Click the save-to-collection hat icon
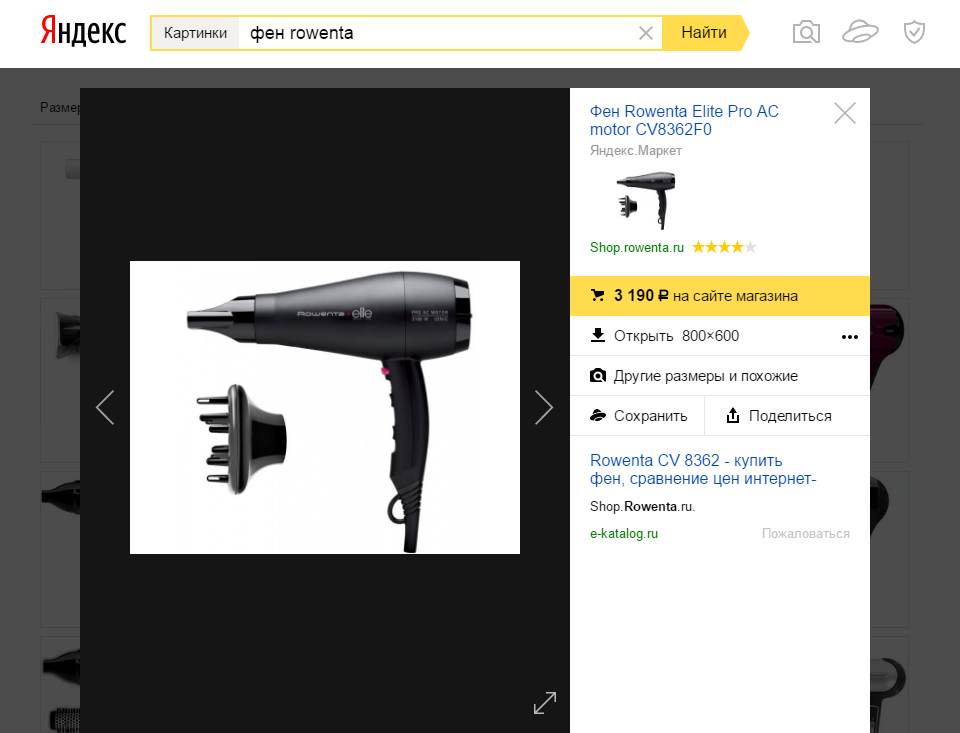The height and width of the screenshot is (733, 960). (x=598, y=416)
